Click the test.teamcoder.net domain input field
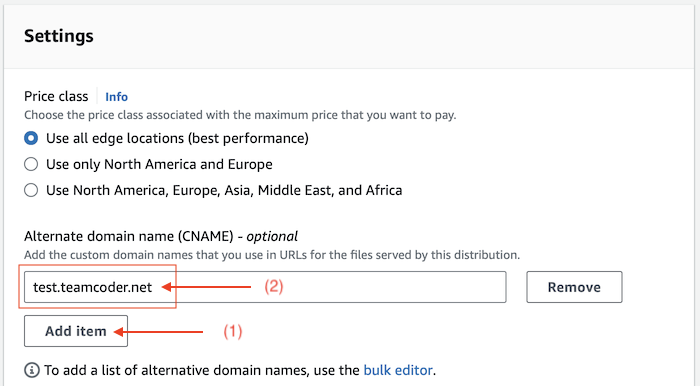Viewport: 700px width, 386px height. (265, 287)
